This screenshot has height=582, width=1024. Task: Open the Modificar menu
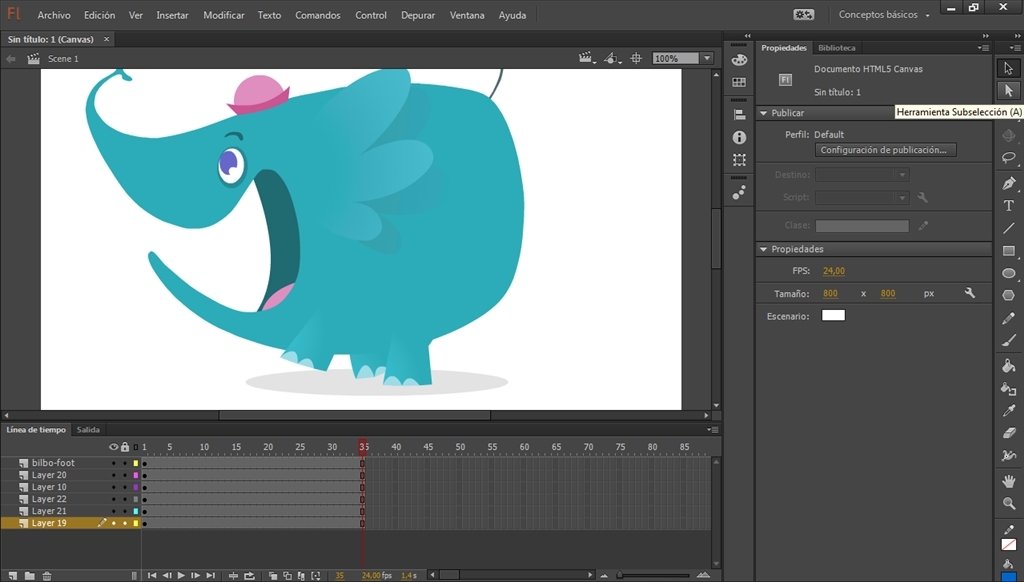(223, 15)
